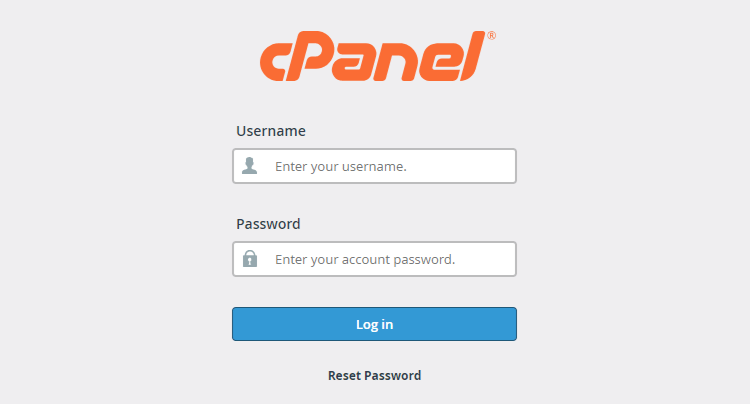Click the user silhouette icon
This screenshot has height=404, width=750.
(249, 165)
